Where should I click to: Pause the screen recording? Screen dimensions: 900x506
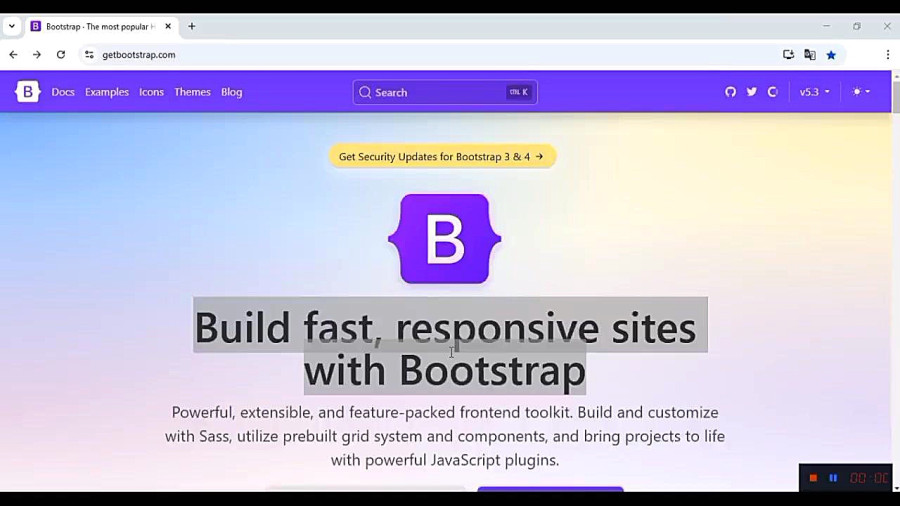coord(833,478)
